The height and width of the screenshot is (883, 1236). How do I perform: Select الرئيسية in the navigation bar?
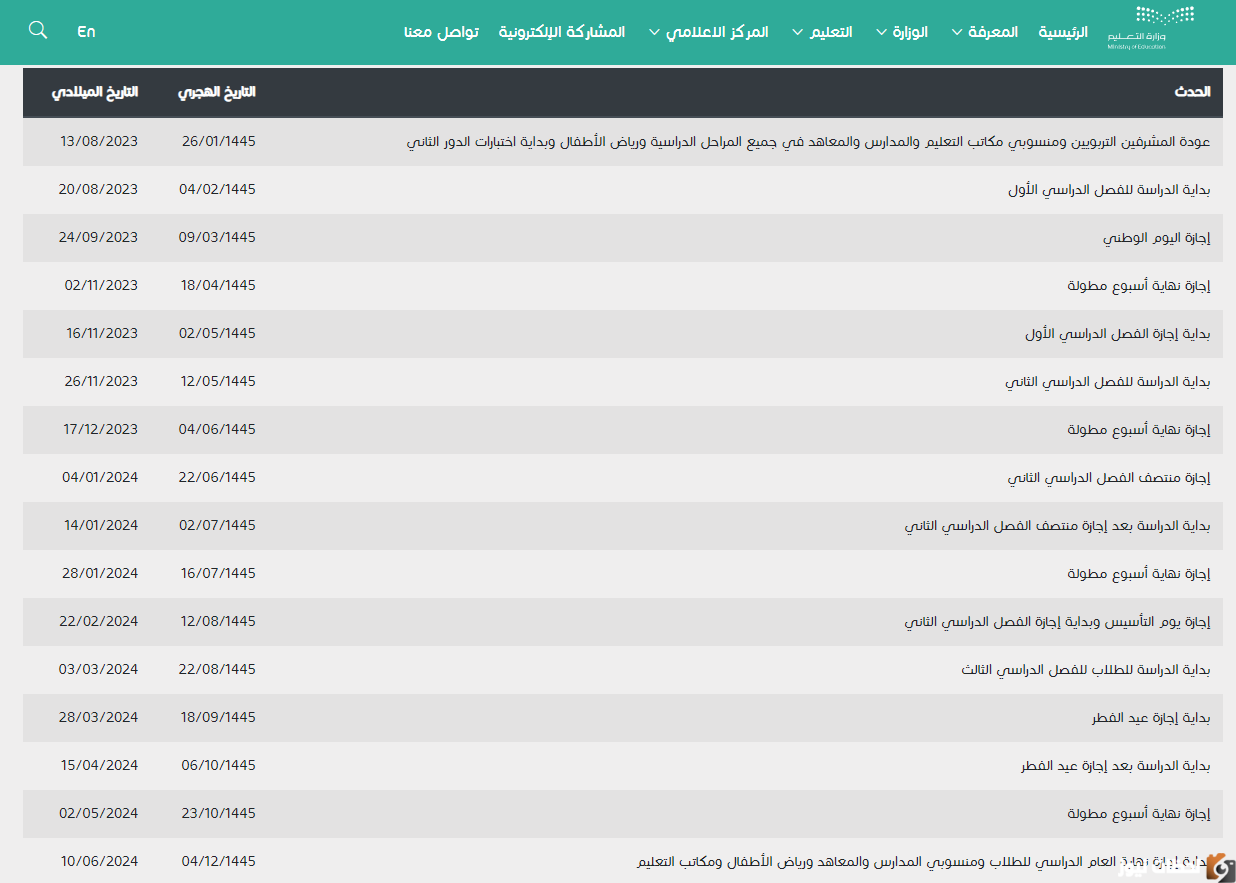tap(1062, 32)
